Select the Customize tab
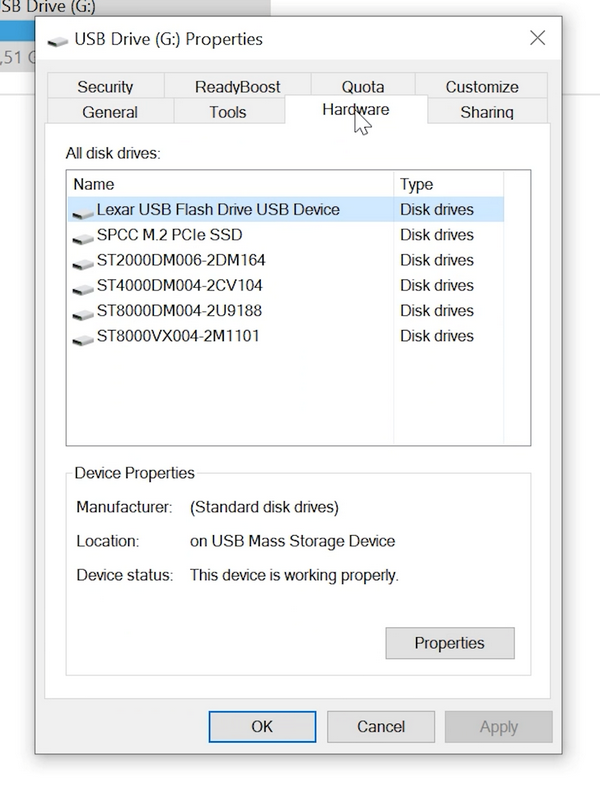 tap(481, 87)
